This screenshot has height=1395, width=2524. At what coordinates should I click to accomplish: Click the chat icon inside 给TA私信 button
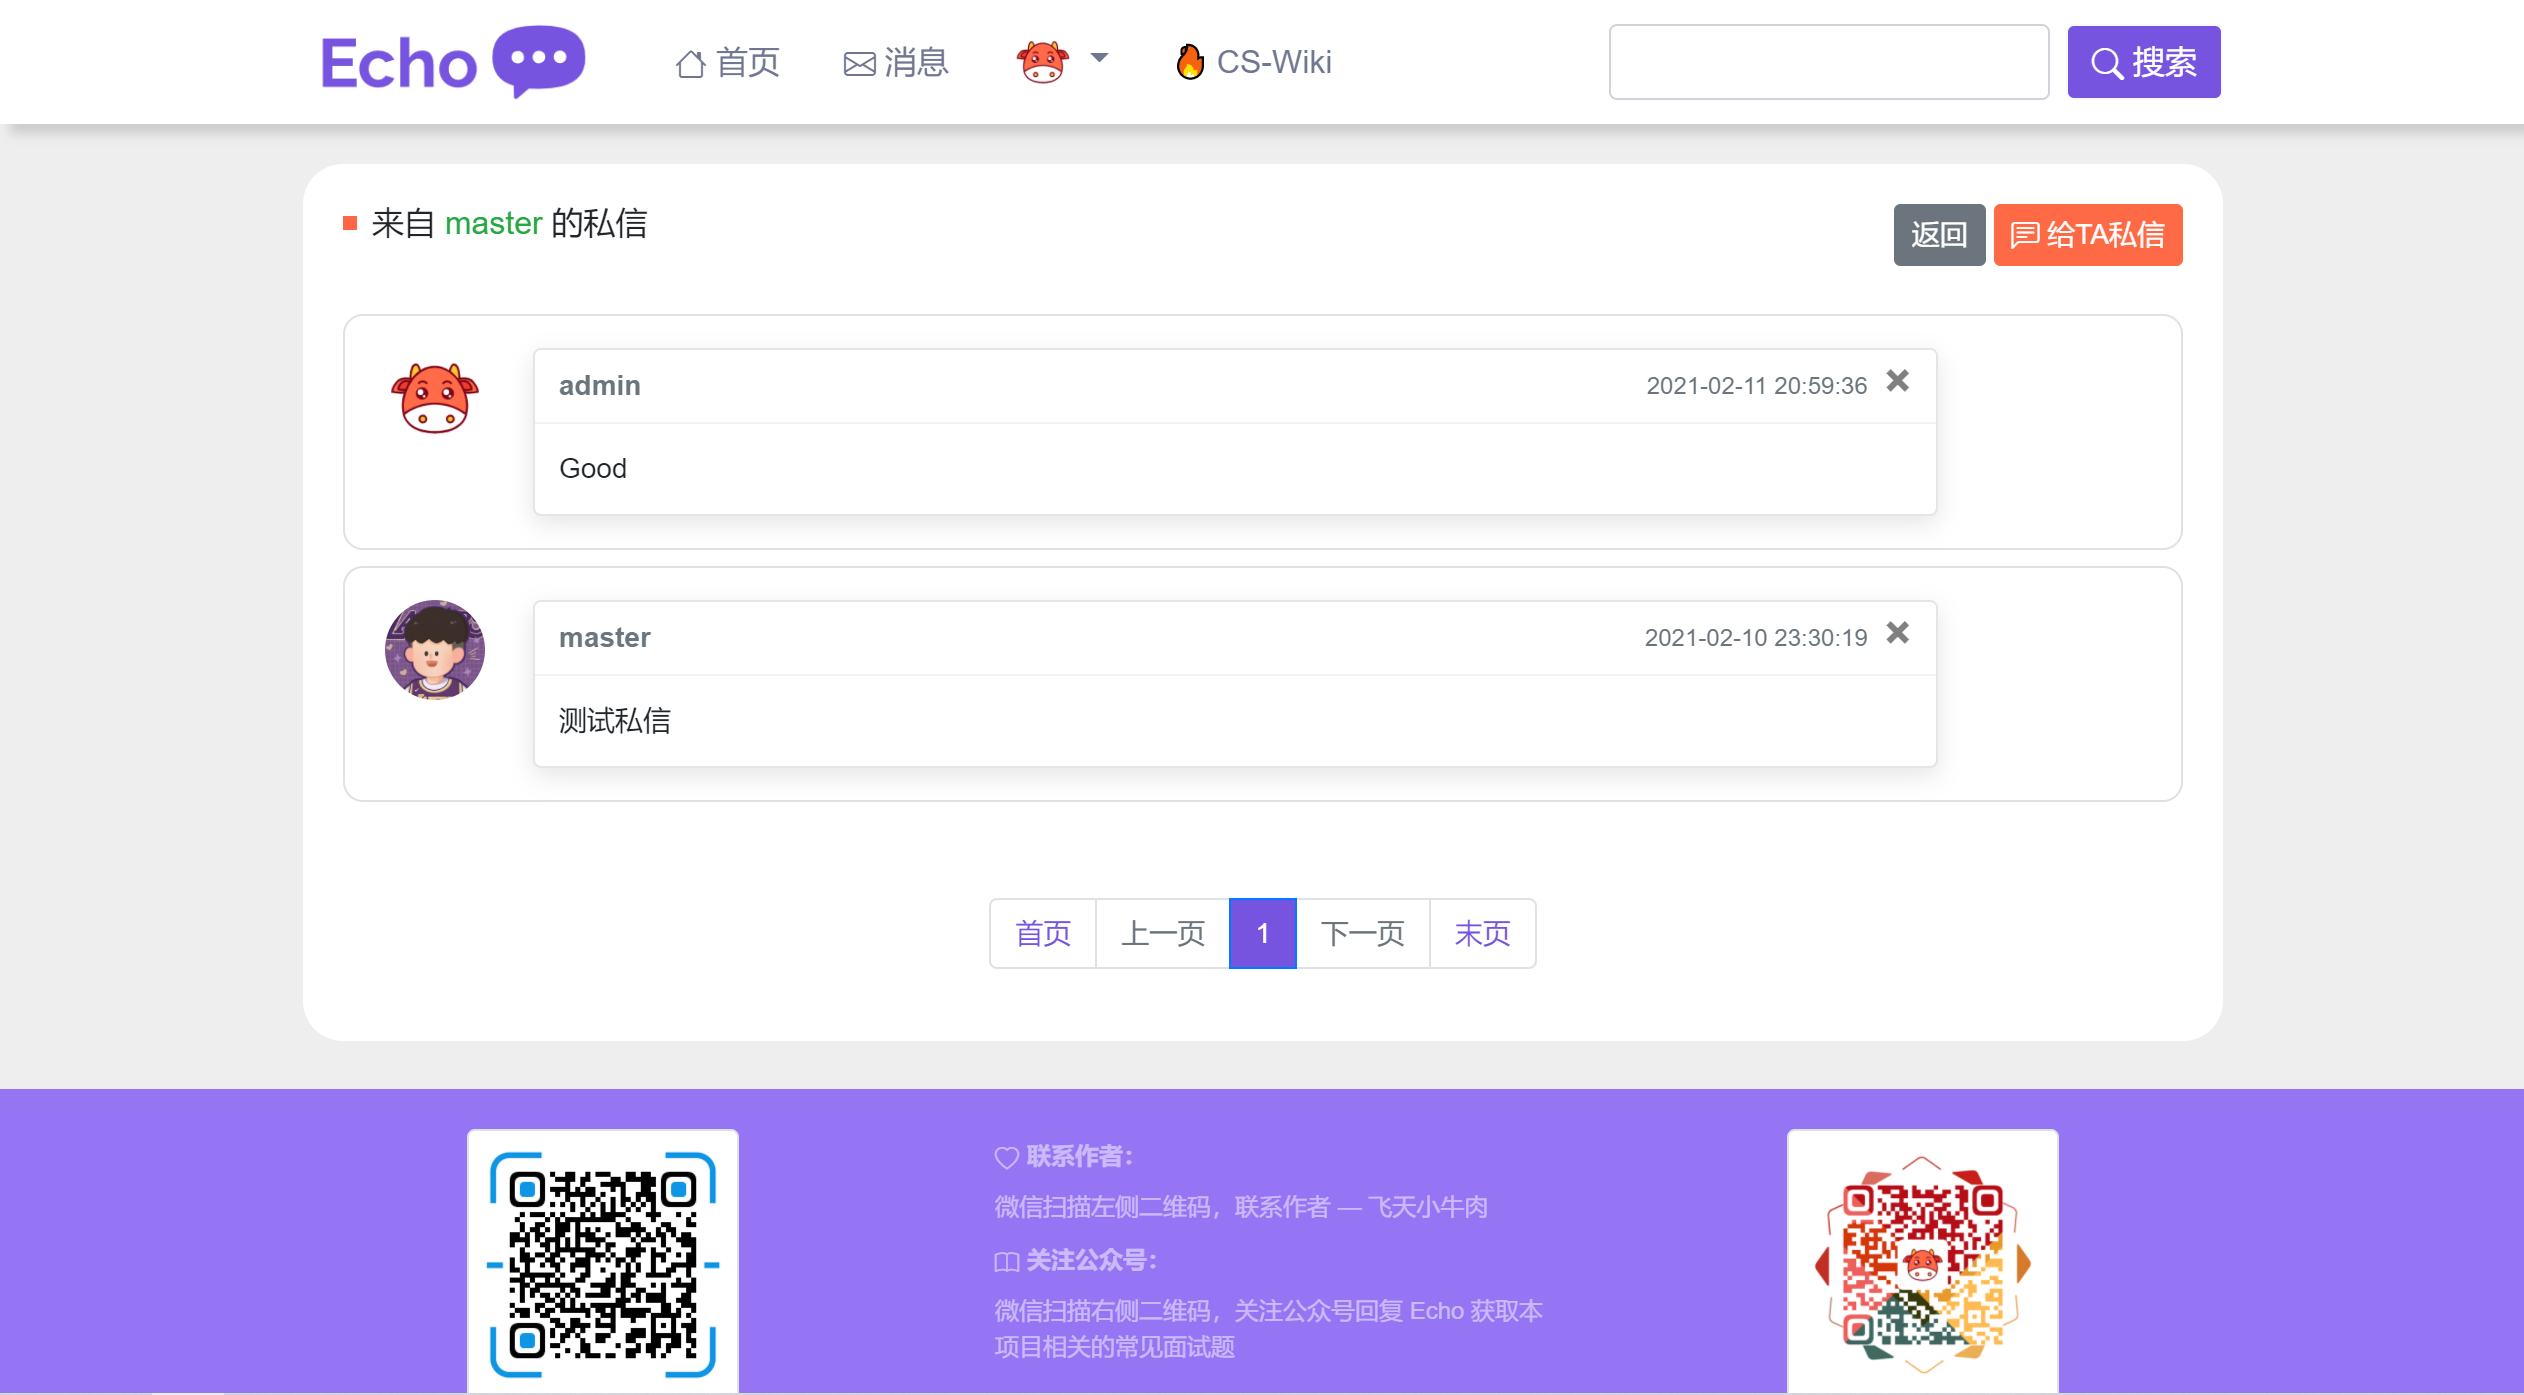click(x=2023, y=234)
